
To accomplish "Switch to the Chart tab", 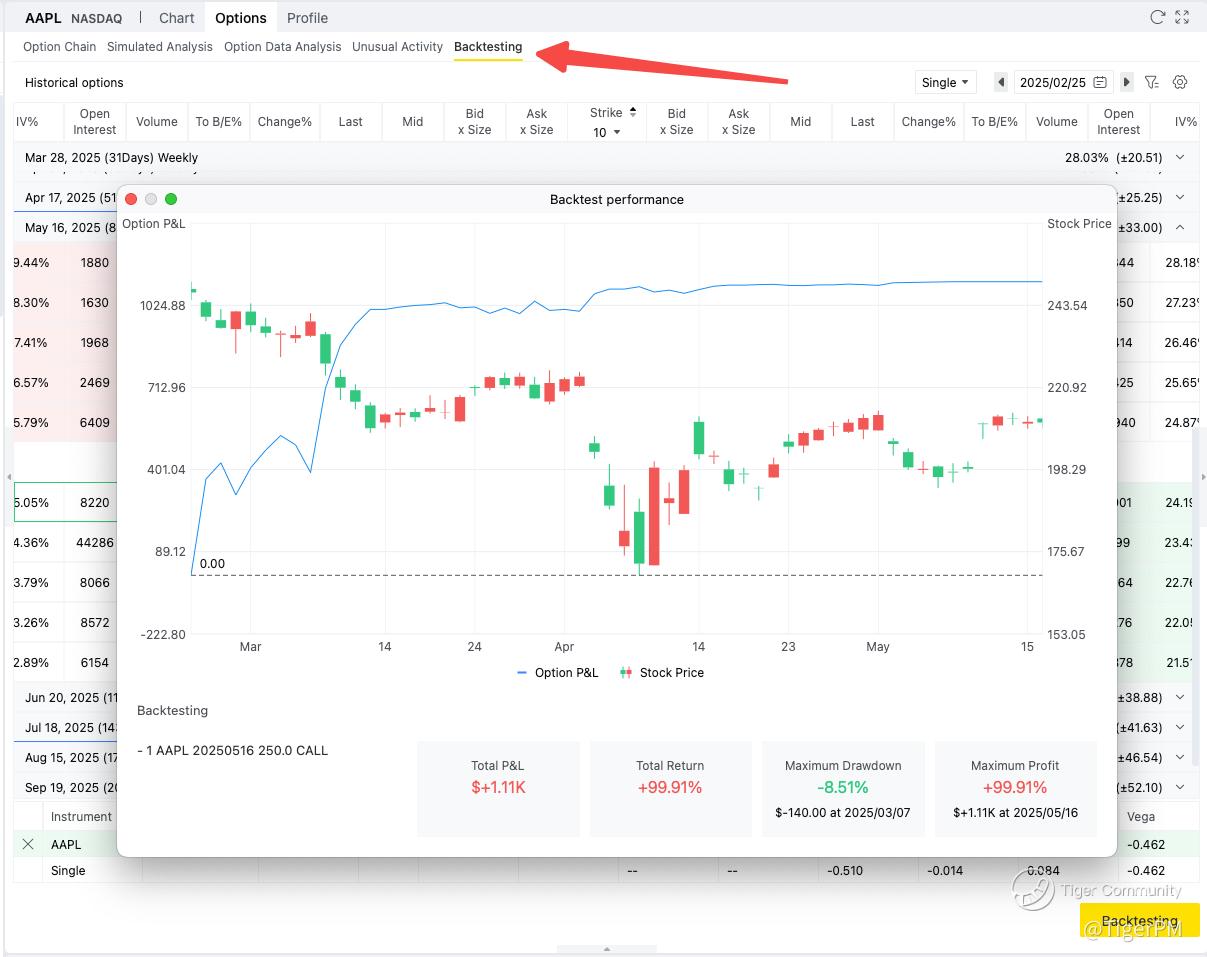I will tap(177, 18).
